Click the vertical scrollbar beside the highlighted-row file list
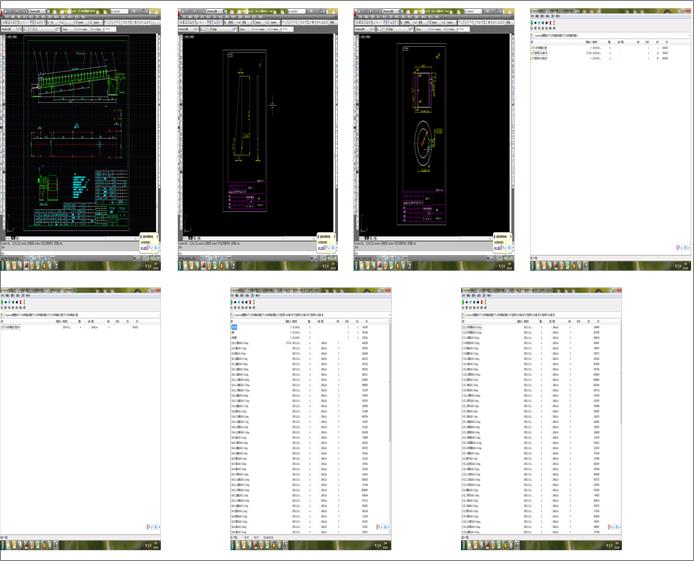The height and width of the screenshot is (561, 694). click(x=389, y=427)
